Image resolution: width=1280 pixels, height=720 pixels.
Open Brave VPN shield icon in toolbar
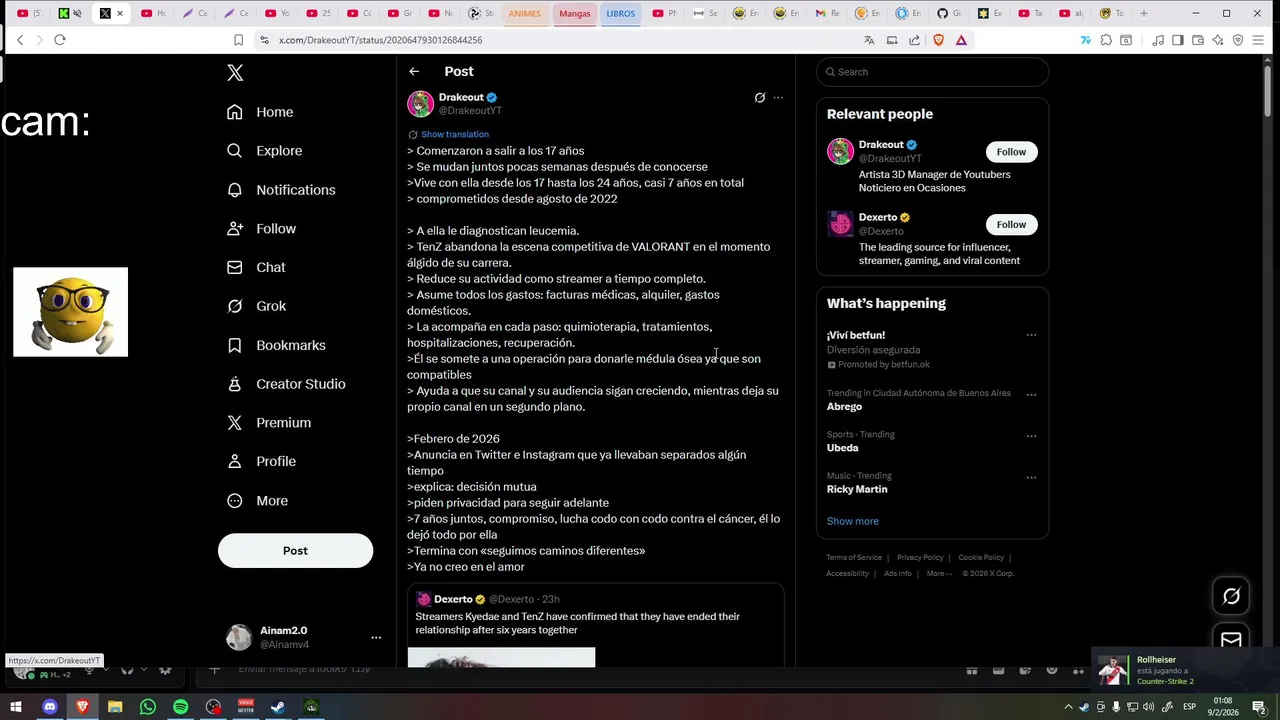tap(1238, 40)
